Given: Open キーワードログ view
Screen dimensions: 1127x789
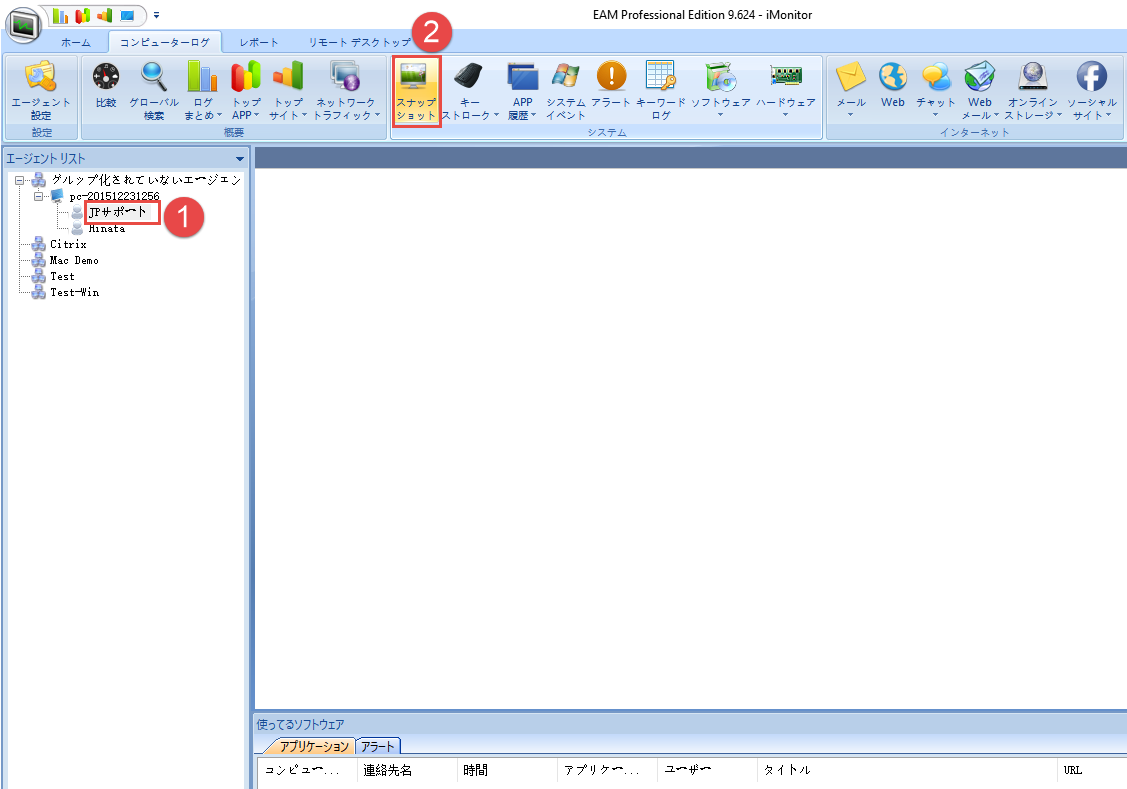Looking at the screenshot, I should tap(661, 90).
